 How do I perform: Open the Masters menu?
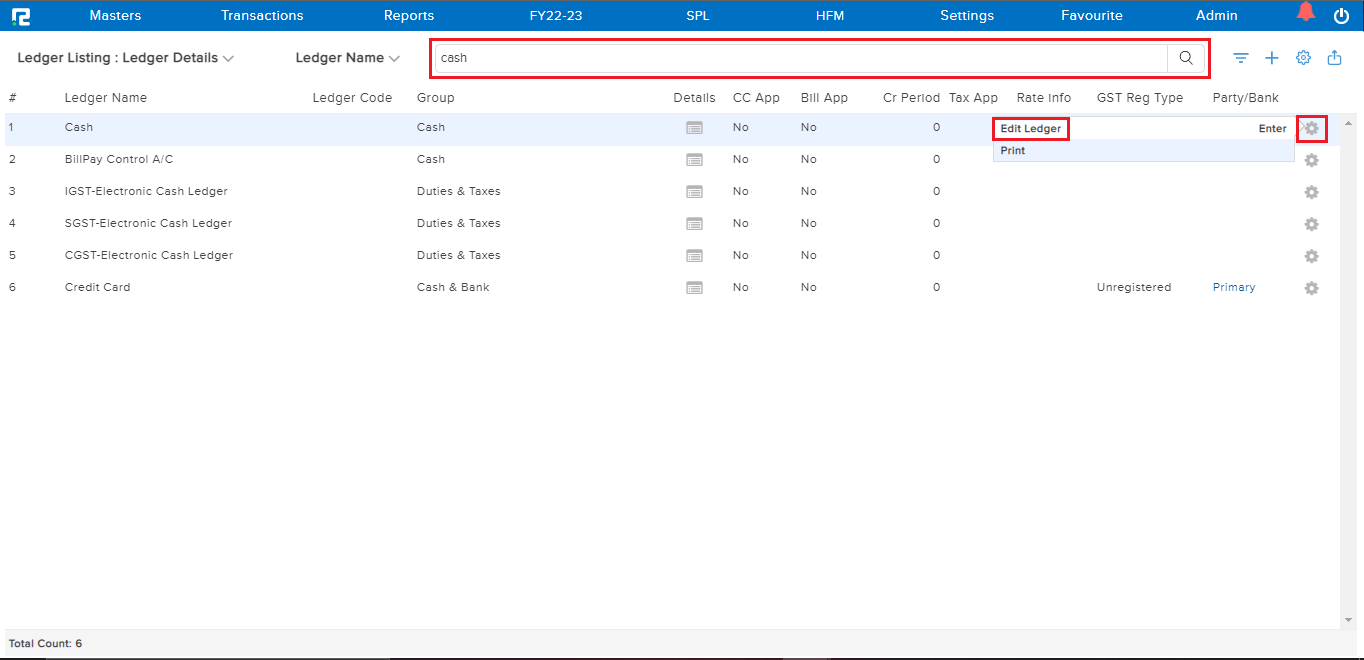(x=115, y=15)
